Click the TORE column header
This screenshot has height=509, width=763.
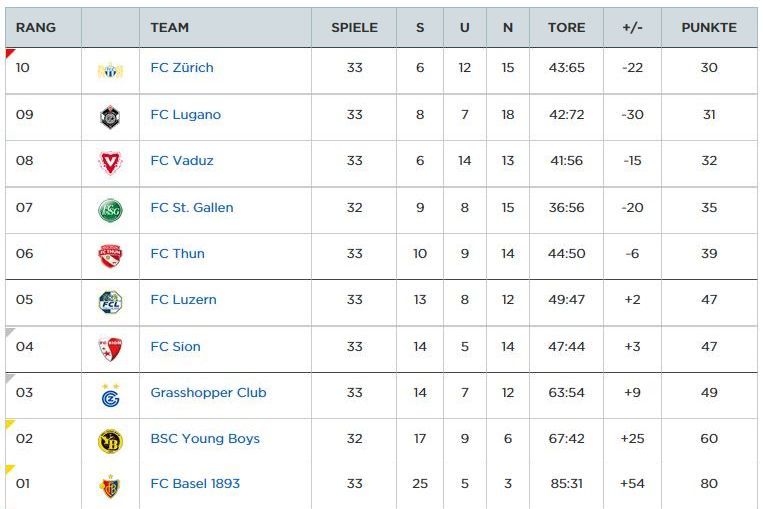click(566, 28)
